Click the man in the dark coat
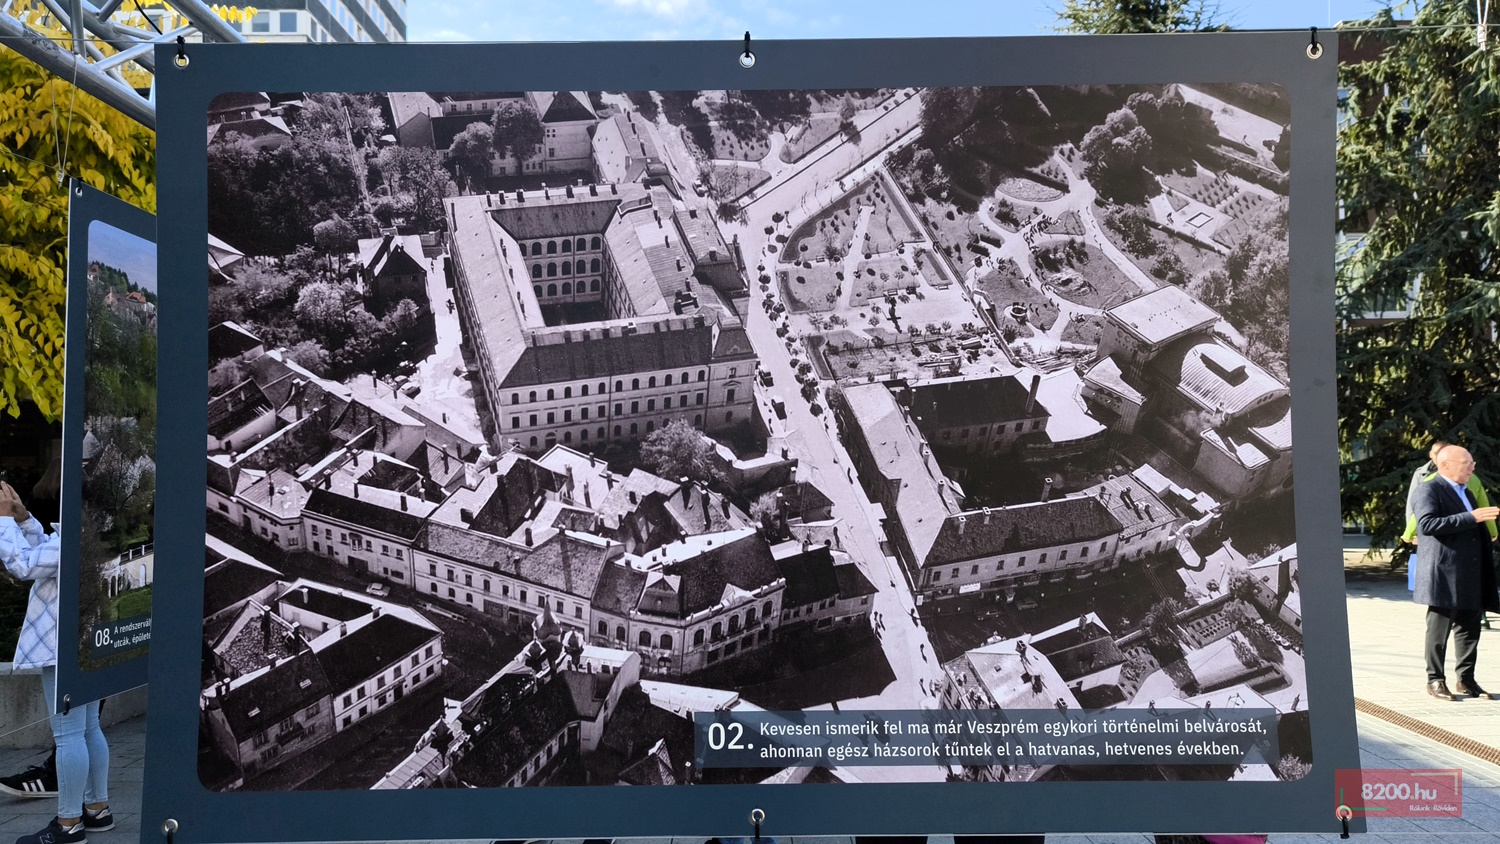 click(1450, 570)
